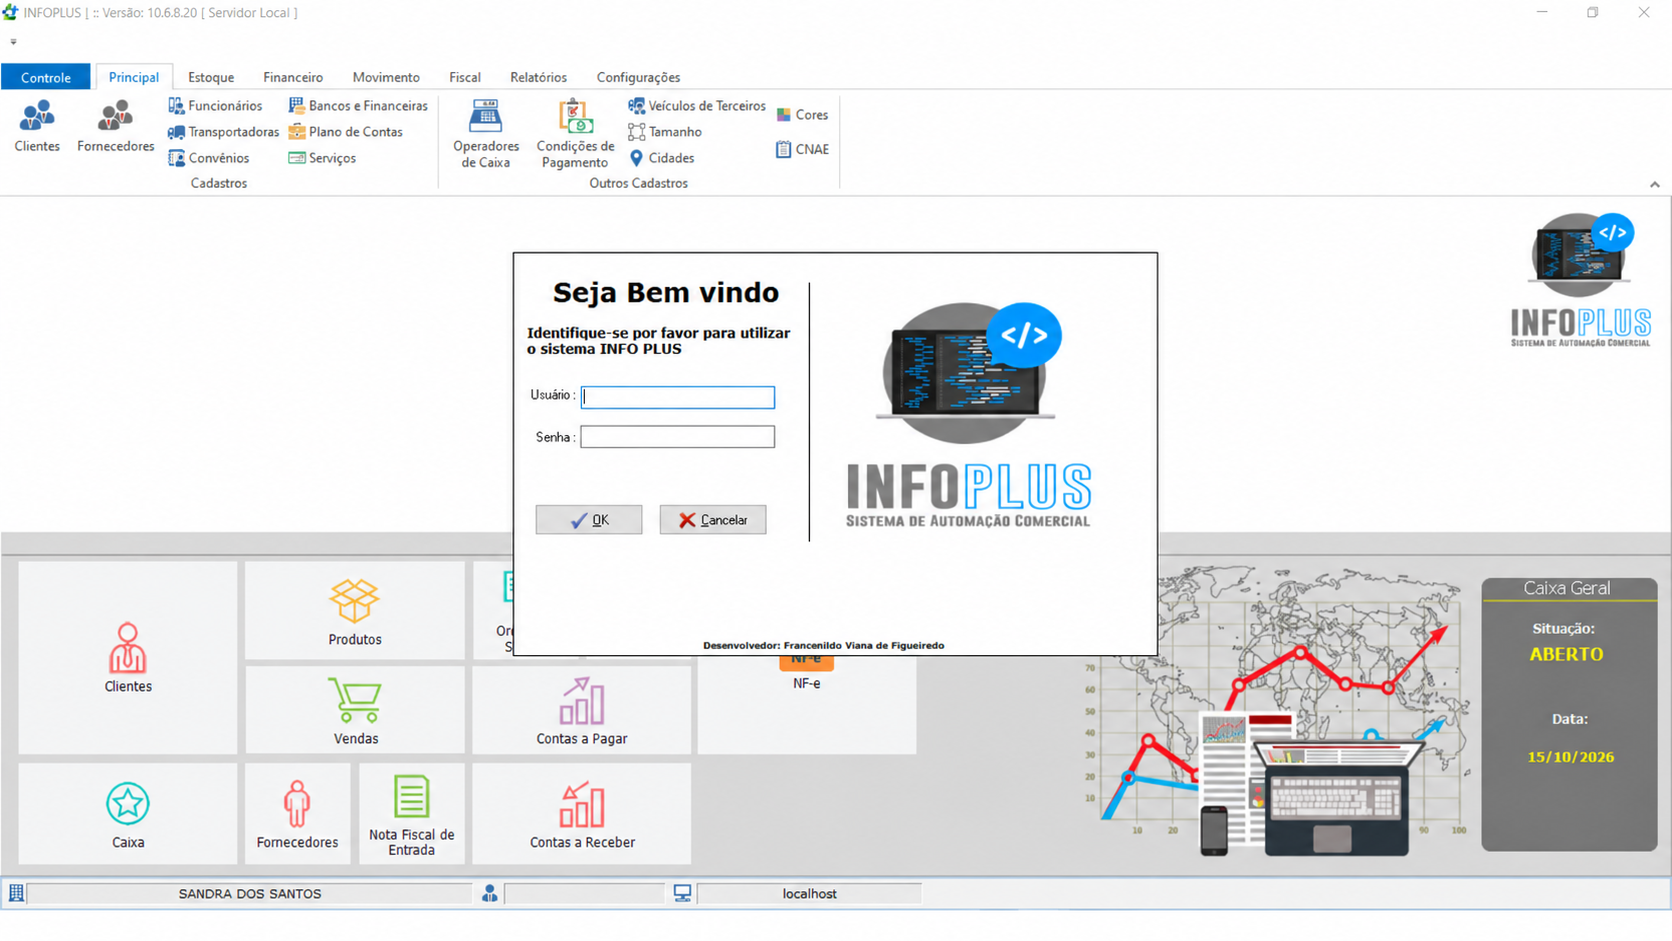Open Serviços registry
This screenshot has width=1672, height=941.
[x=322, y=157]
